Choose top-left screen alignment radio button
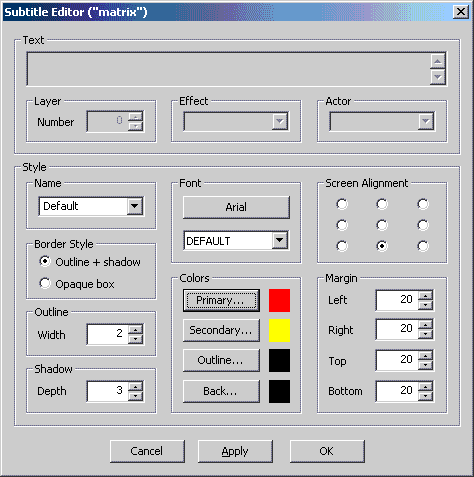The image size is (474, 477). click(342, 204)
